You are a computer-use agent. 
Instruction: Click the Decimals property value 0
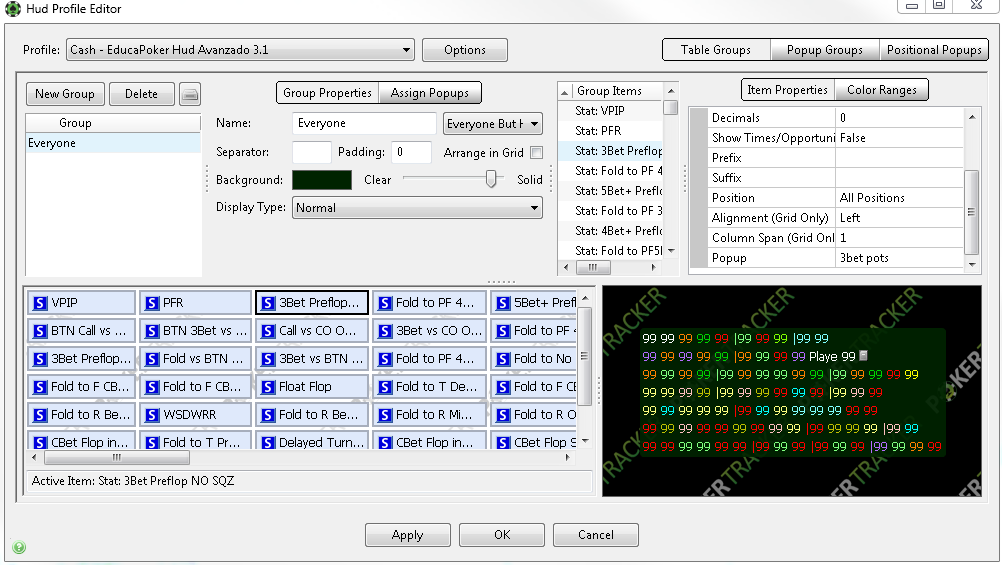[x=899, y=118]
